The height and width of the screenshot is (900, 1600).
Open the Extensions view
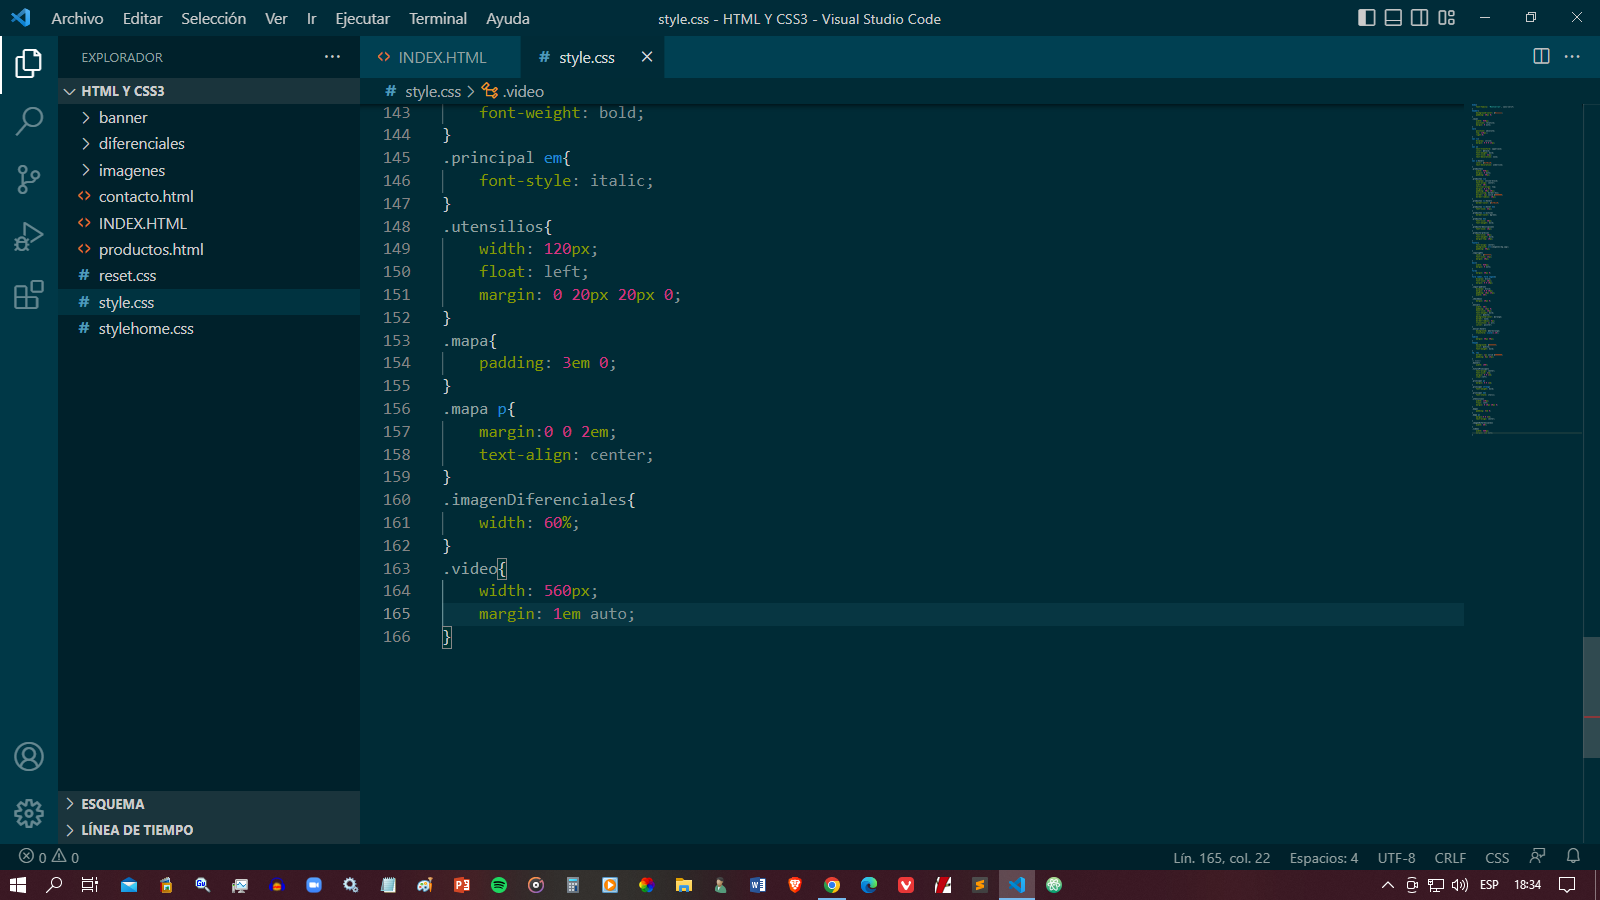pyautogui.click(x=29, y=295)
